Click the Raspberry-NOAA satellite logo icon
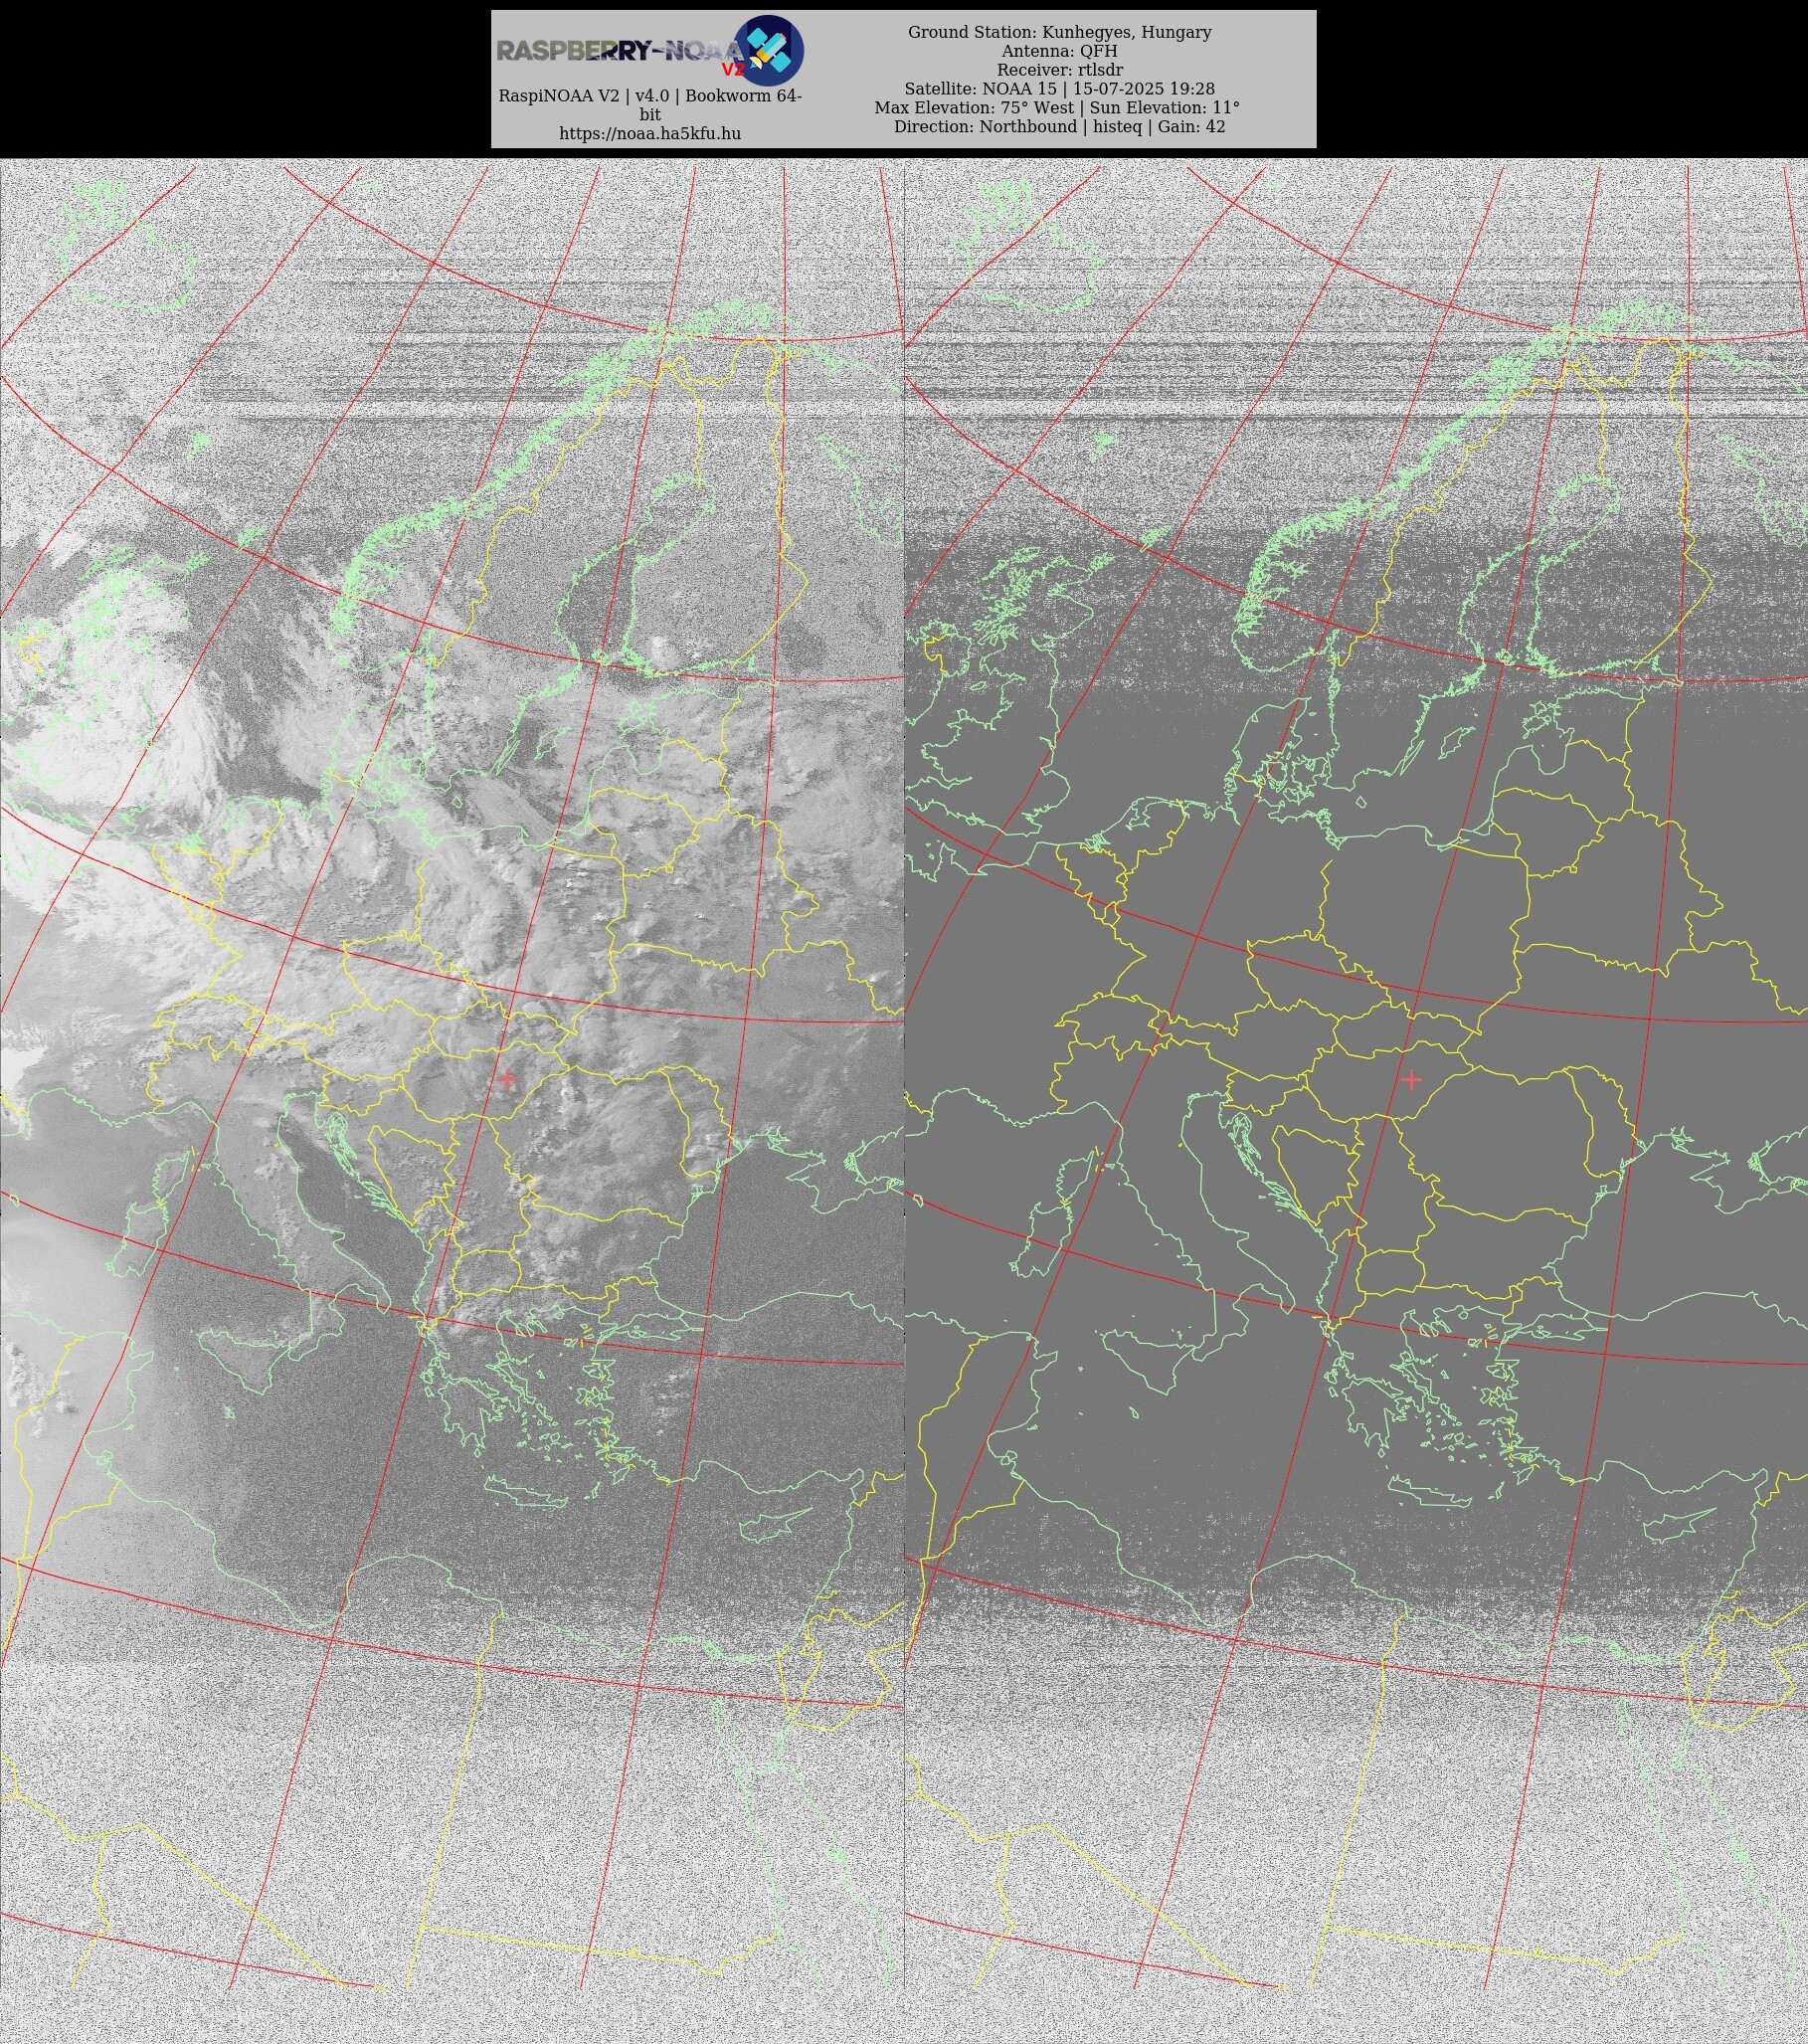Image resolution: width=1808 pixels, height=2044 pixels. (769, 50)
